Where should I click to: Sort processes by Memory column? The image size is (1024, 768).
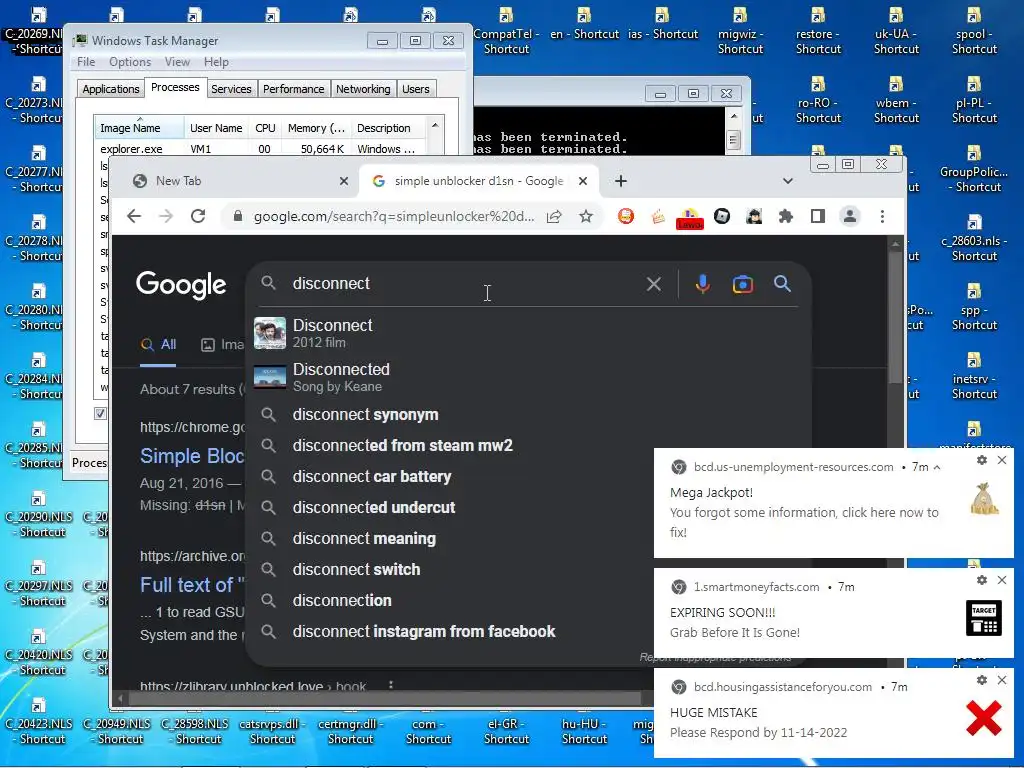tap(316, 128)
